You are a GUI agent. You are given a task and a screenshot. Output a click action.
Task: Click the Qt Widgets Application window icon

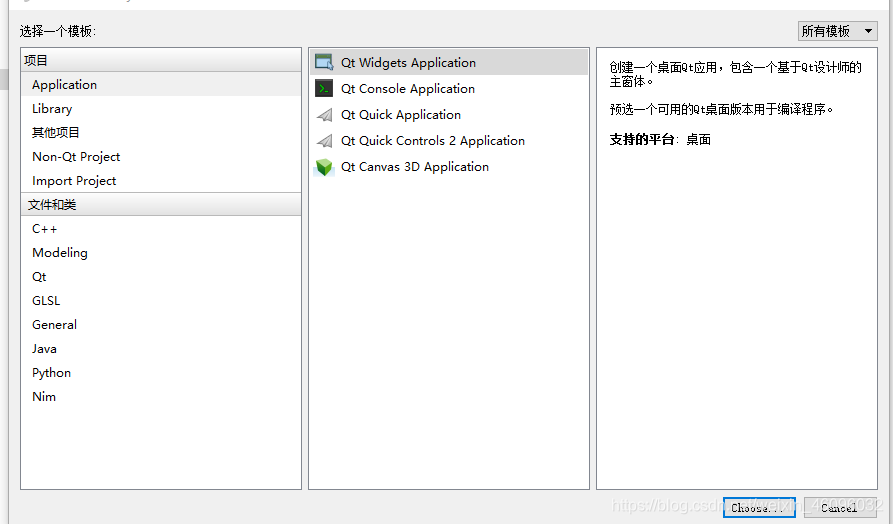click(x=324, y=62)
